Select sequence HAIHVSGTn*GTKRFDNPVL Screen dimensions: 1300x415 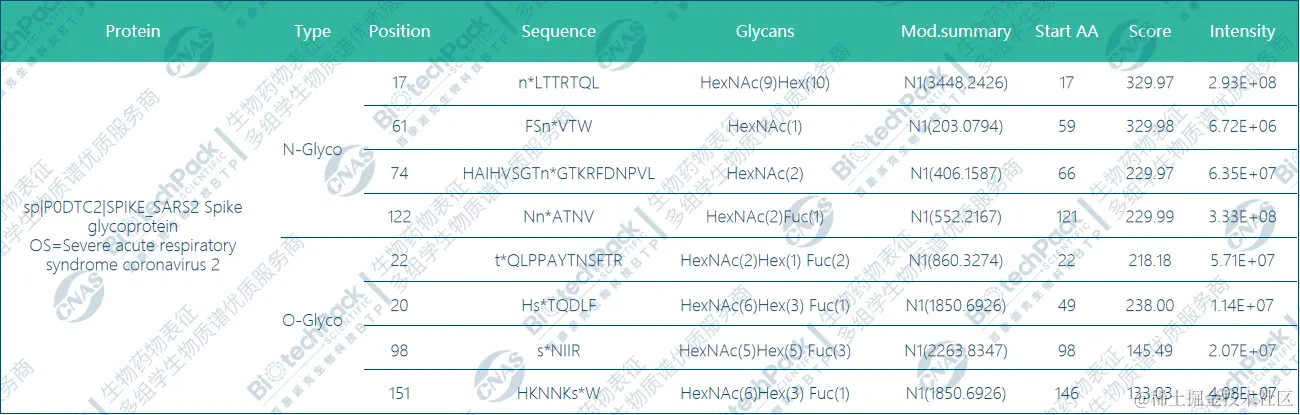[558, 173]
